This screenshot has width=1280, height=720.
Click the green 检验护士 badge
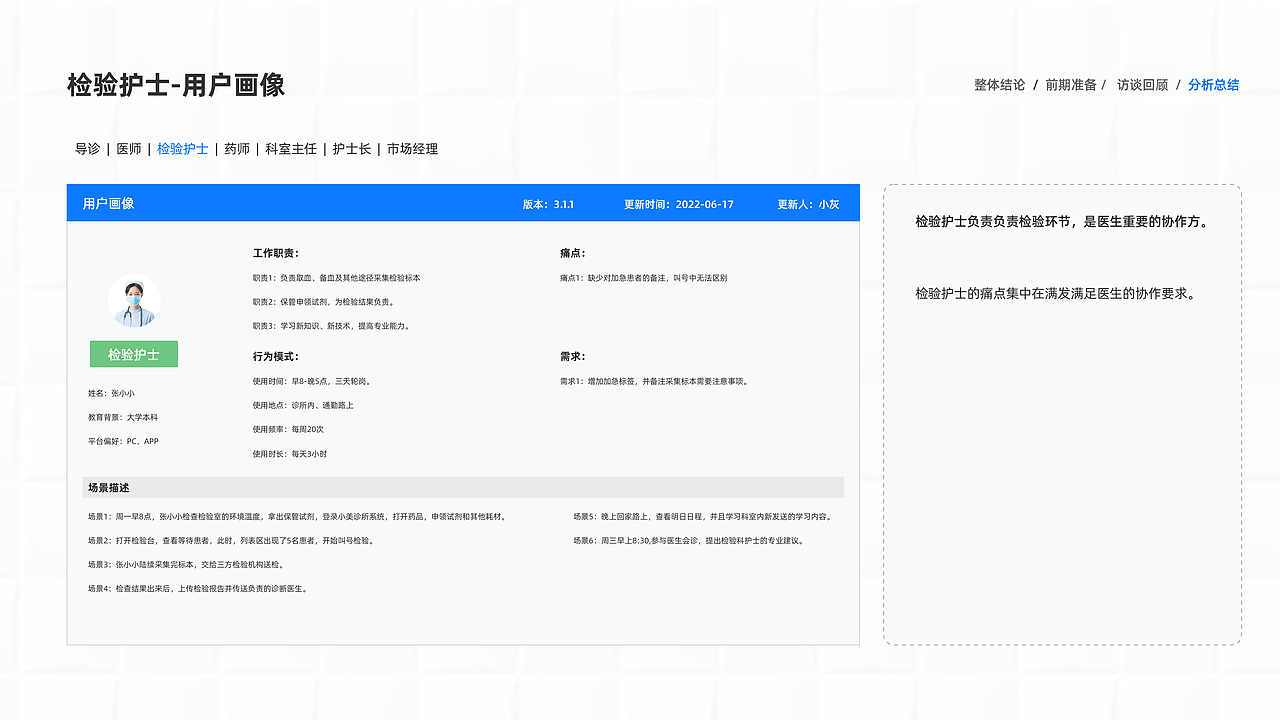pyautogui.click(x=133, y=354)
